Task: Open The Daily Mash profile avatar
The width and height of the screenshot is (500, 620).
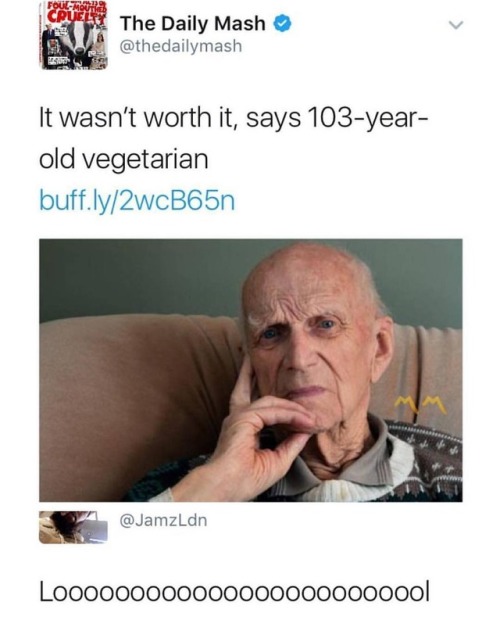Action: (x=73, y=35)
